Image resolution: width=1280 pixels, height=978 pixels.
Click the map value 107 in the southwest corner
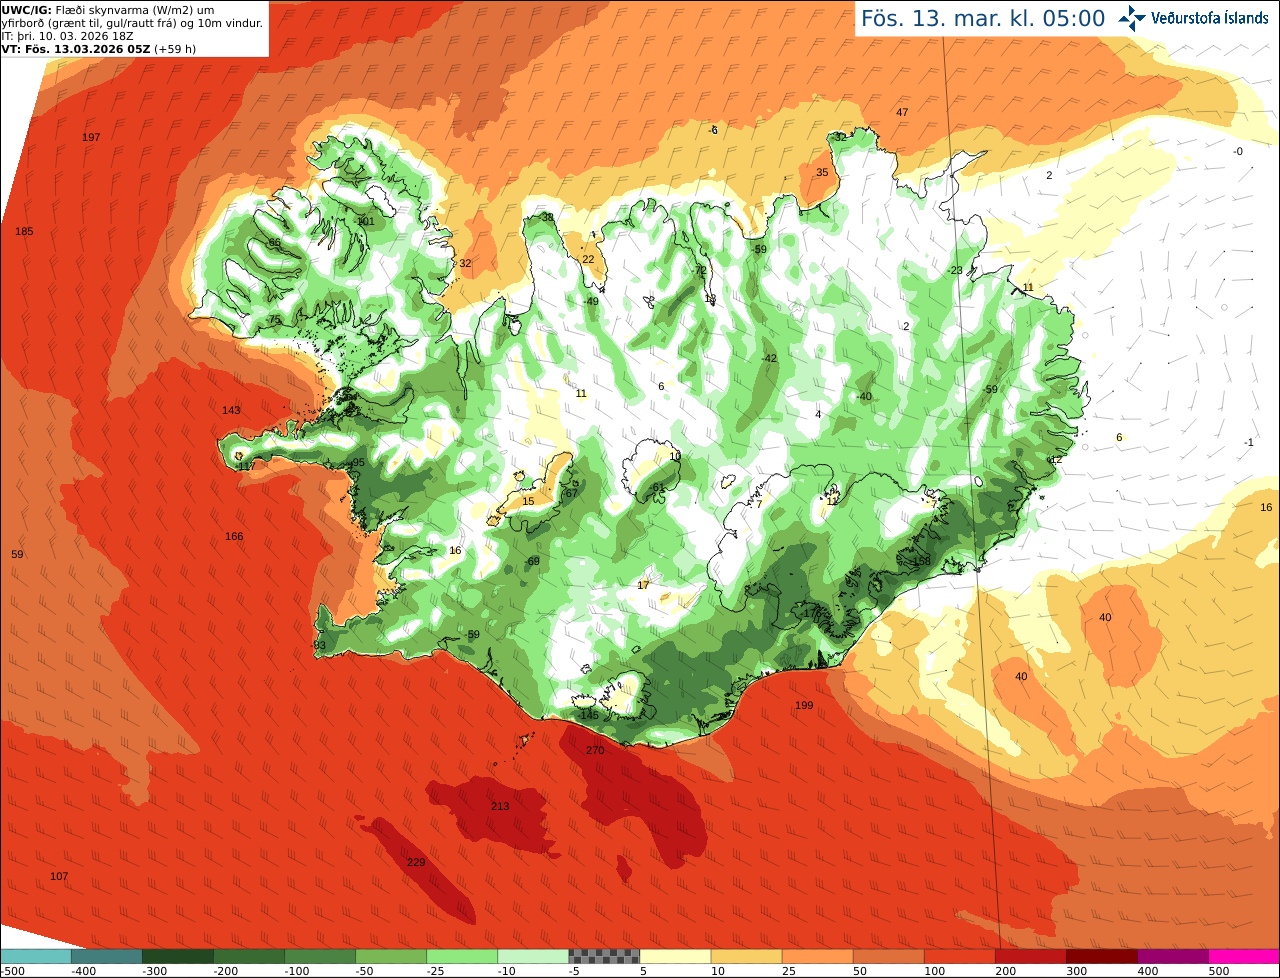tap(59, 876)
